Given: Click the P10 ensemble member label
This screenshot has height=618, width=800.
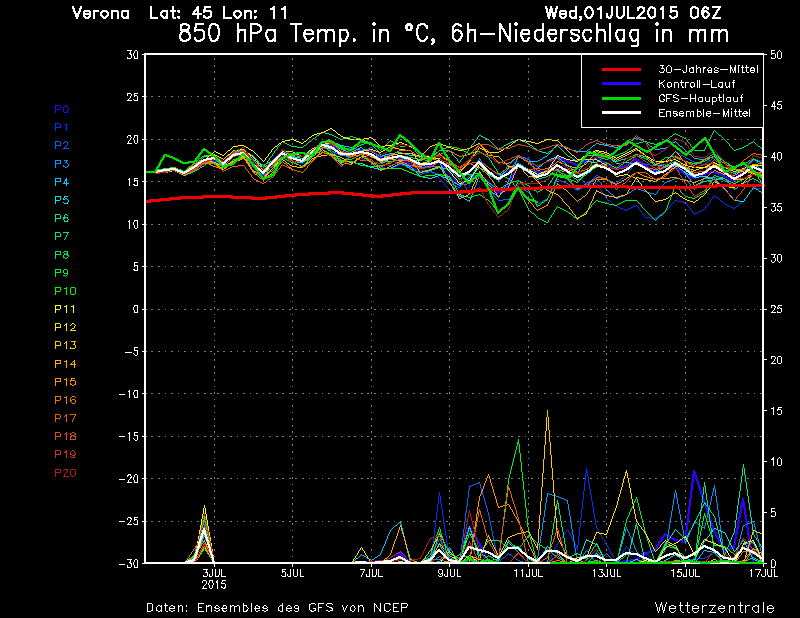Looking at the screenshot, I should point(64,291).
